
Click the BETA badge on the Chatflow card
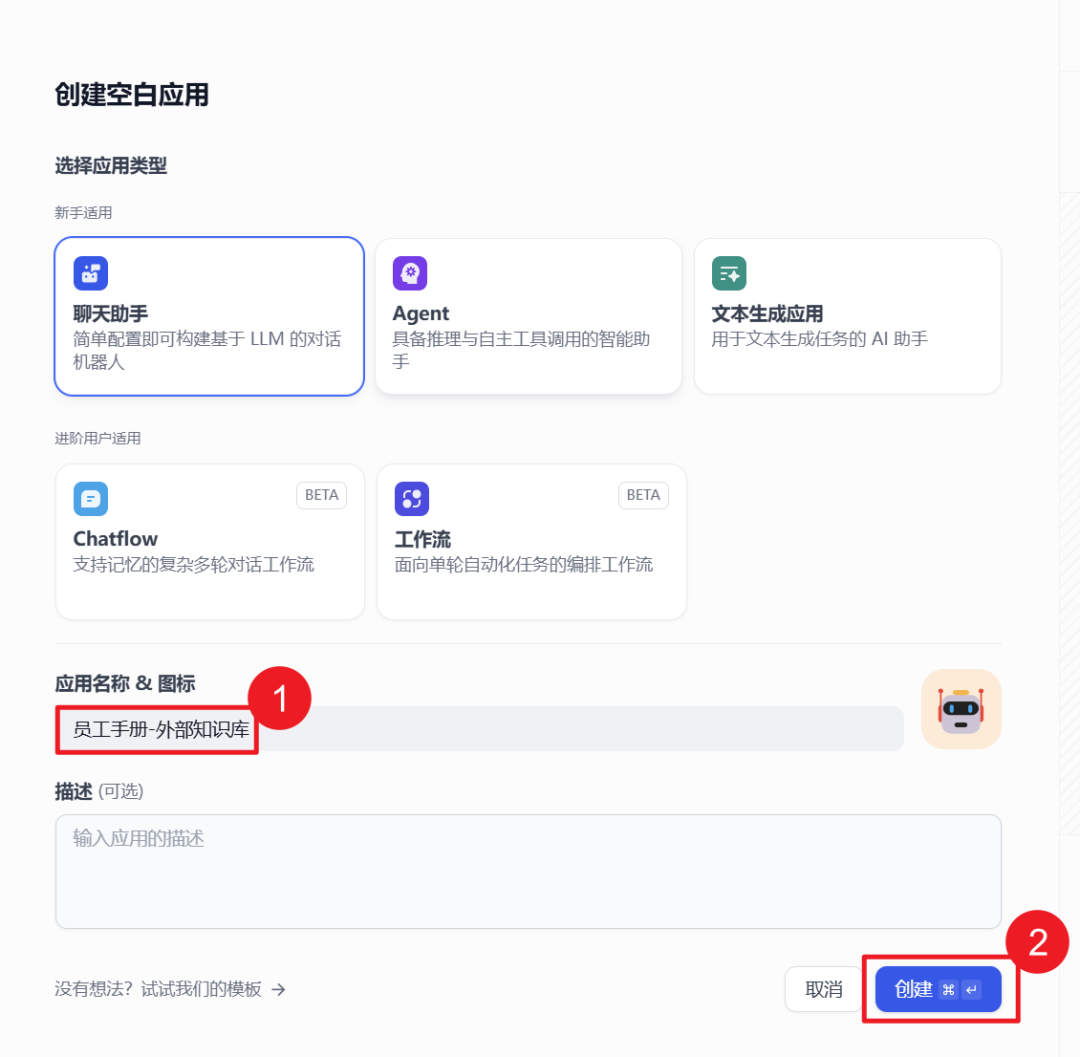pos(321,495)
